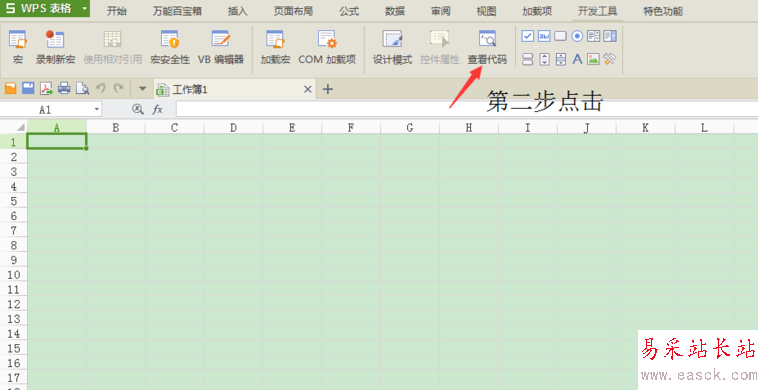Select row 16 header

(x=14, y=363)
